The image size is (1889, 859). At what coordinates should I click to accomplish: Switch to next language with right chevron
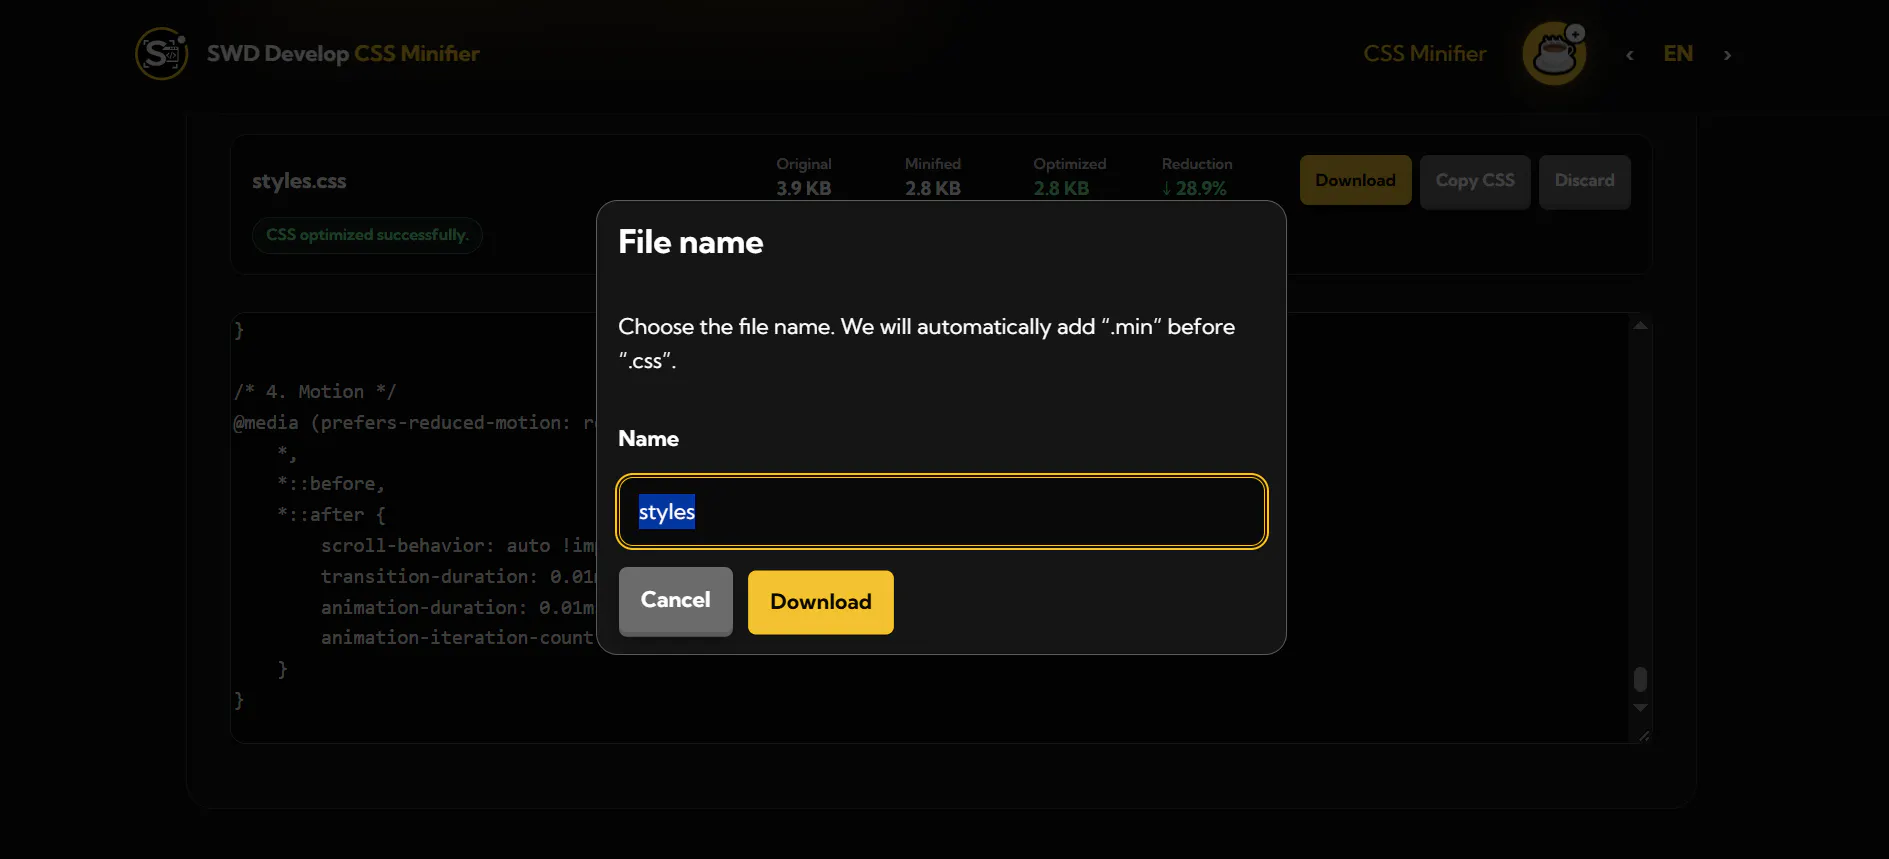click(x=1727, y=55)
